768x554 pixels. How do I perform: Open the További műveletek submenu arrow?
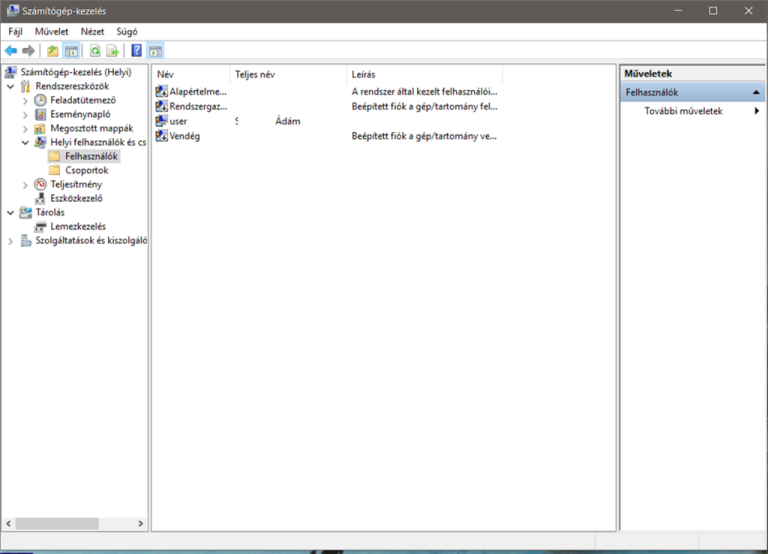click(757, 111)
